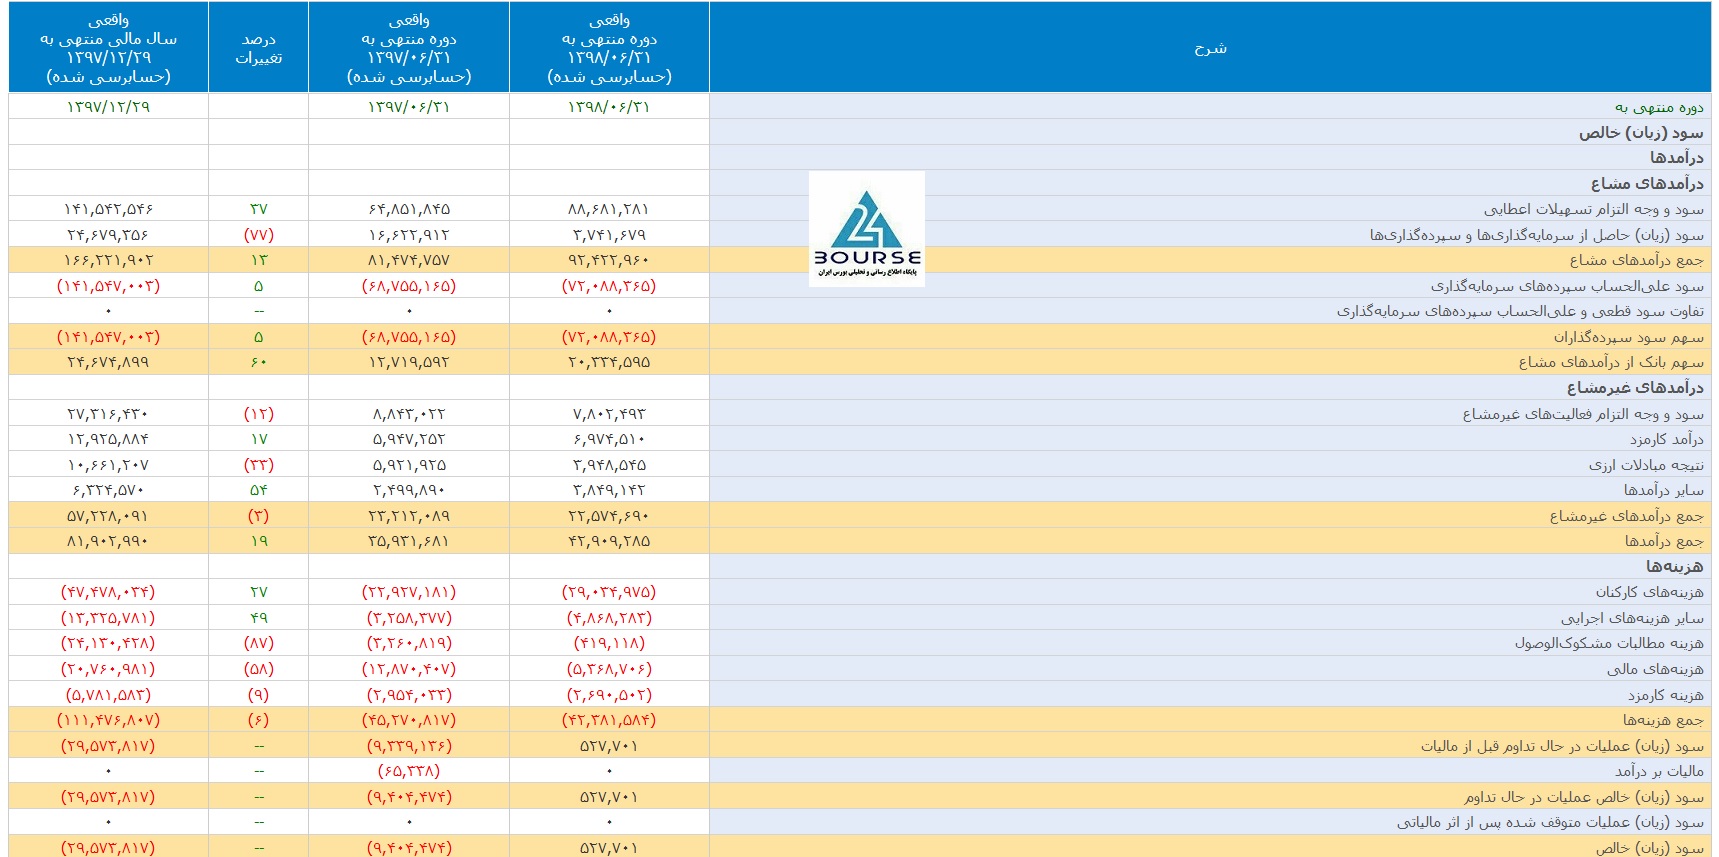
Task: Click the 'جمع هزینه‌ها' total label
Action: [x=1663, y=720]
